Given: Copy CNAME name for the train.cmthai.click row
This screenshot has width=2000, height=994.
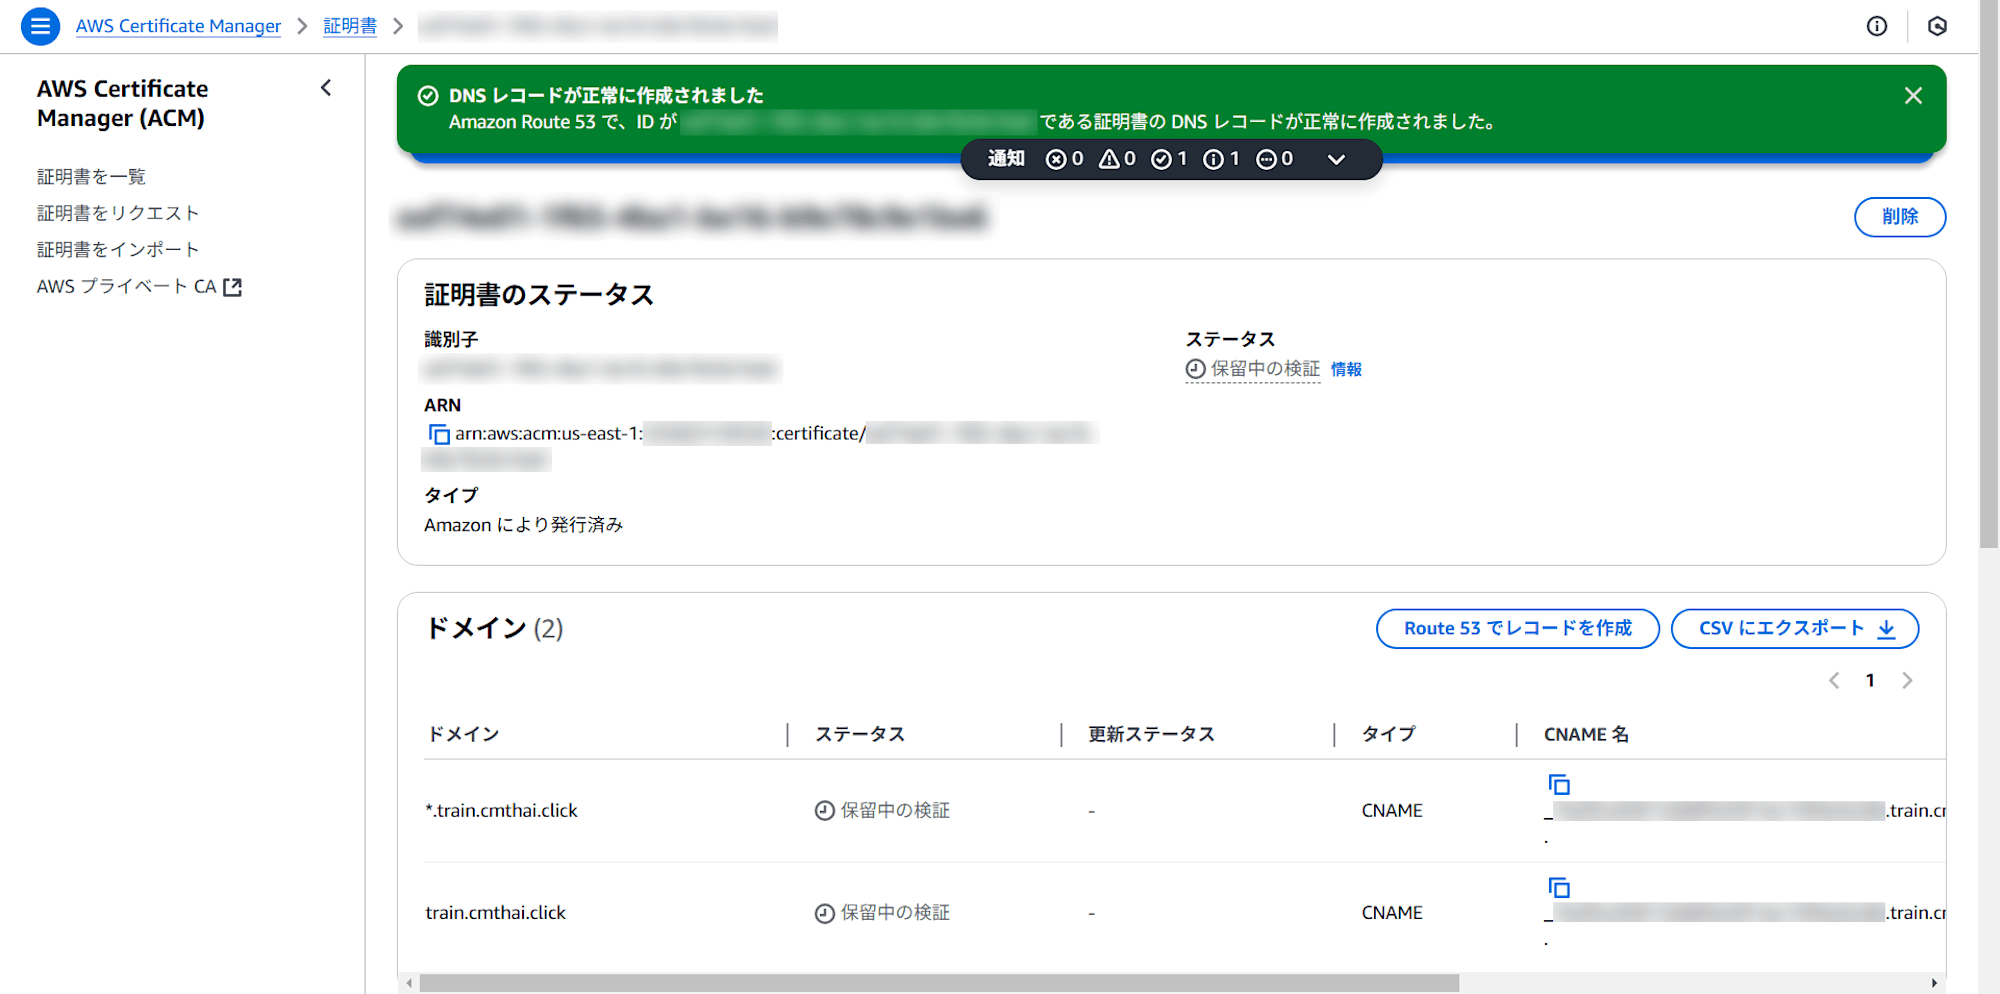Looking at the screenshot, I should pos(1559,887).
